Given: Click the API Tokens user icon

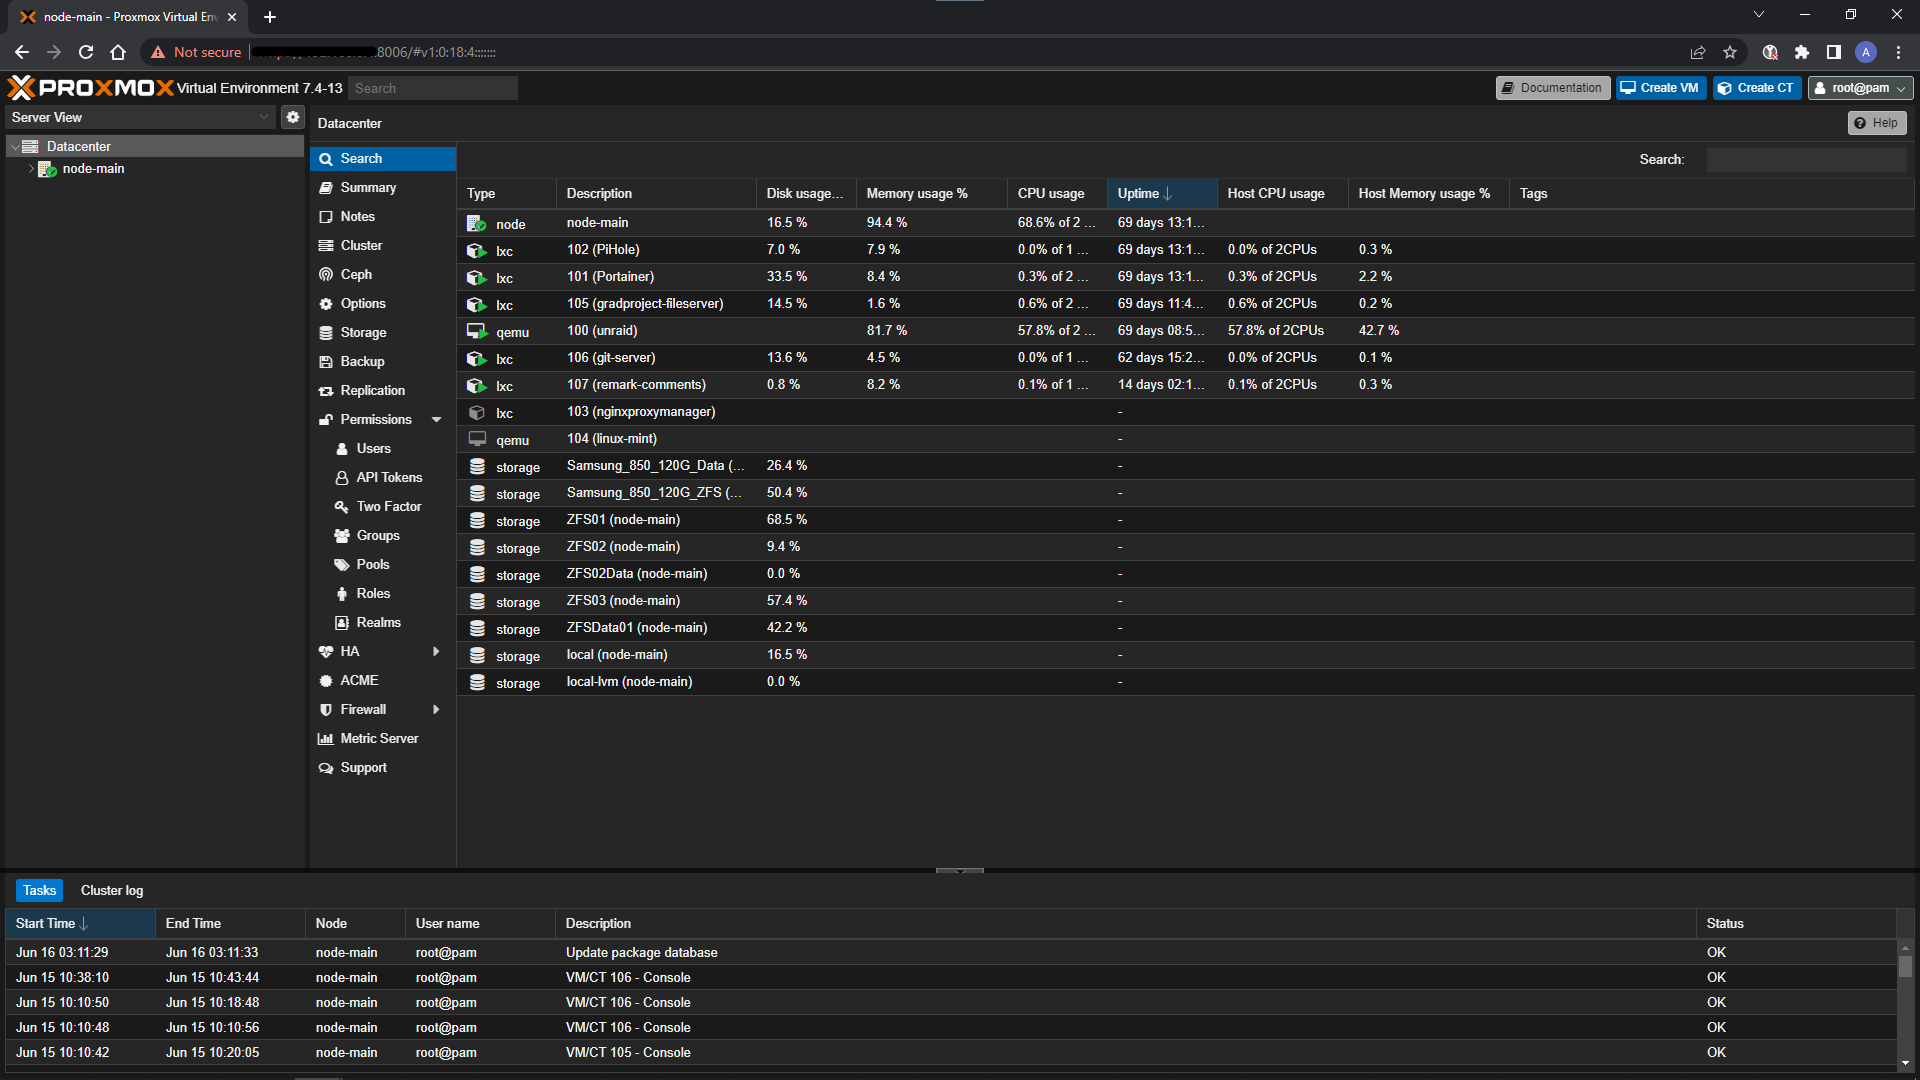Looking at the screenshot, I should 342,478.
